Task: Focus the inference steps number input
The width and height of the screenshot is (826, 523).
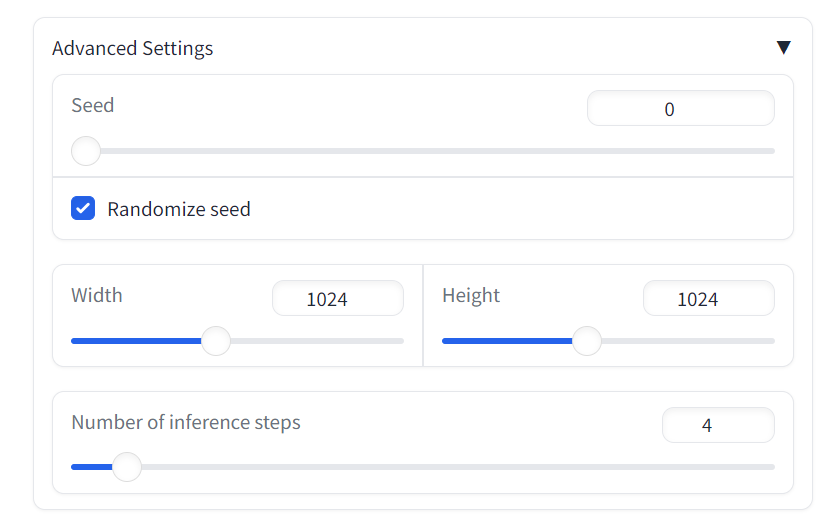Action: coord(717,425)
